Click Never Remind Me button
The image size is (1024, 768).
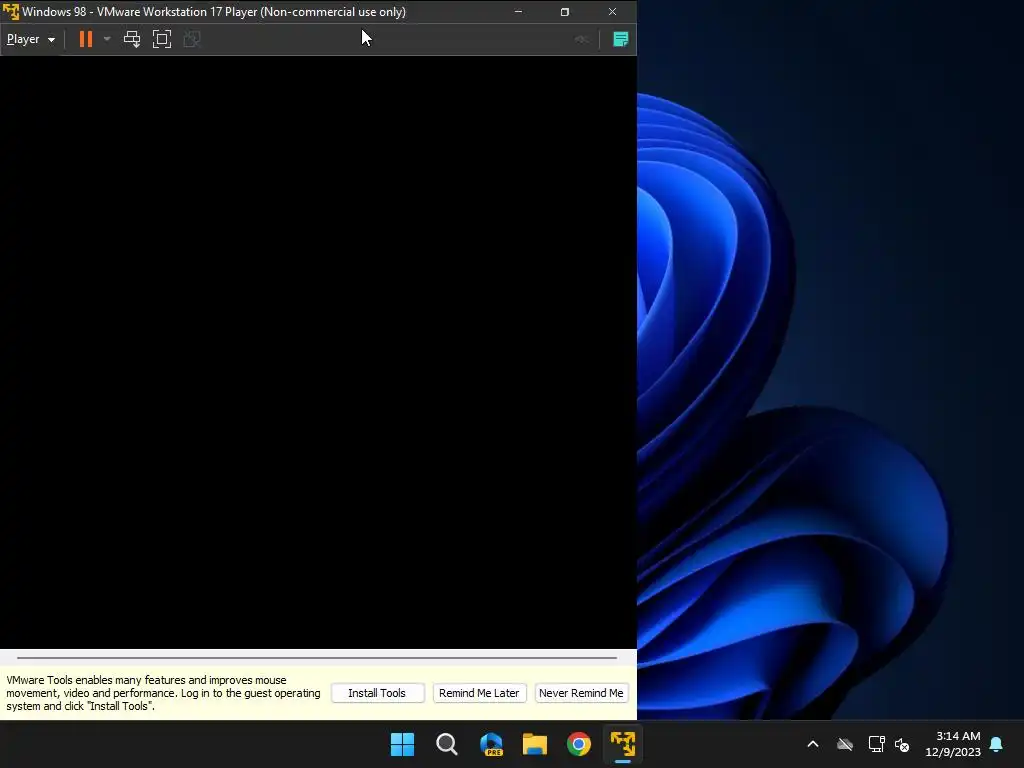point(581,693)
